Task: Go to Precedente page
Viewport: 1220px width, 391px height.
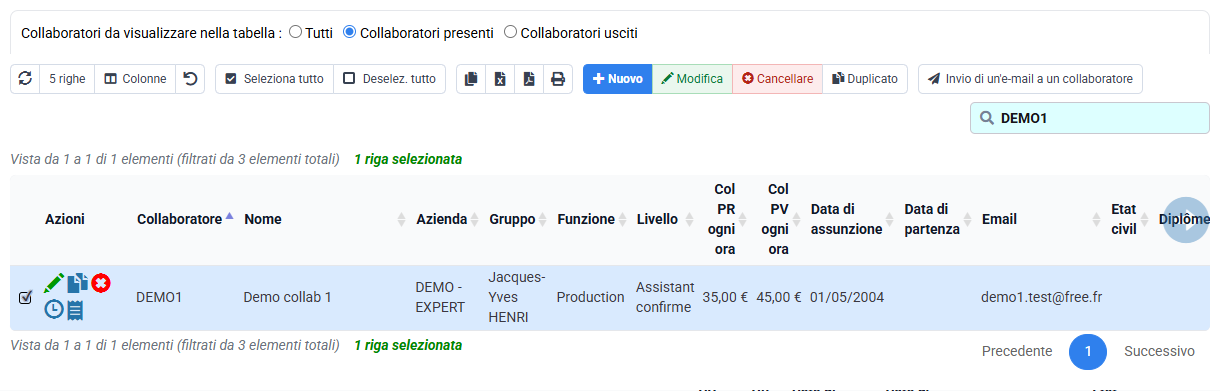Action: [1017, 351]
